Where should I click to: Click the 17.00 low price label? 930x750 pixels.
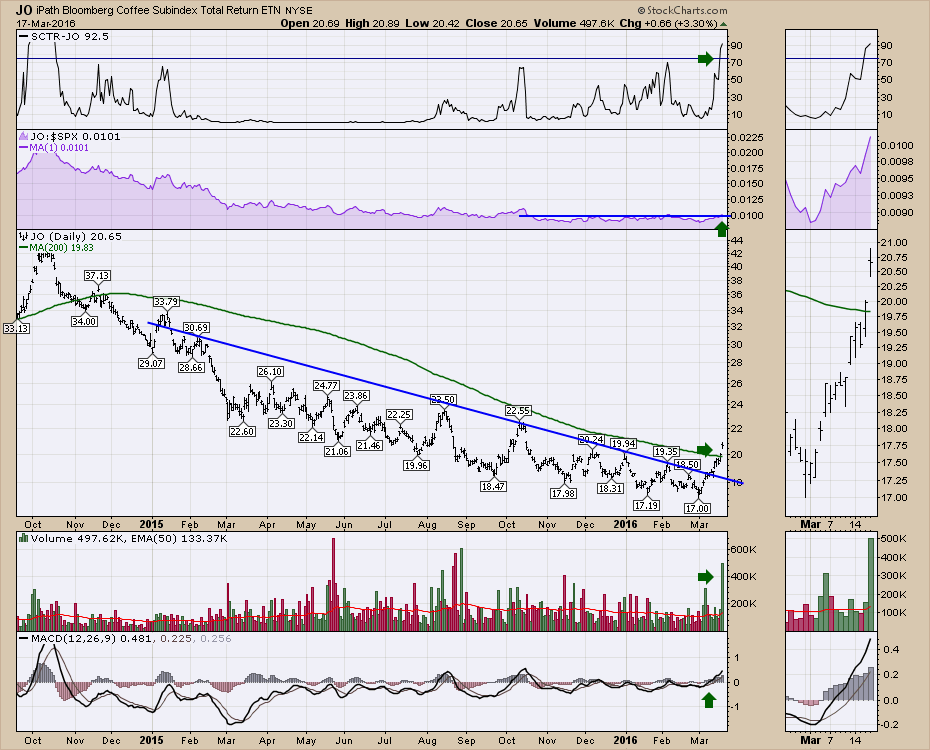click(x=698, y=508)
